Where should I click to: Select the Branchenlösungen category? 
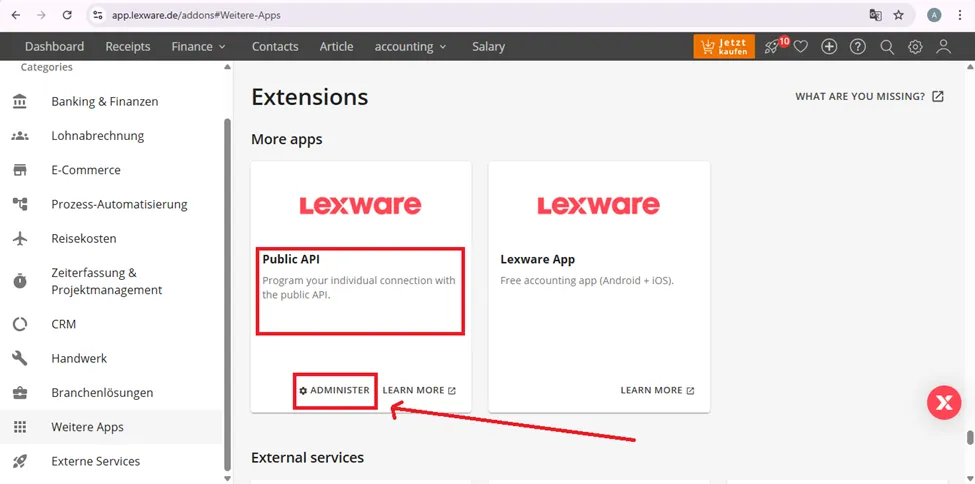112,393
